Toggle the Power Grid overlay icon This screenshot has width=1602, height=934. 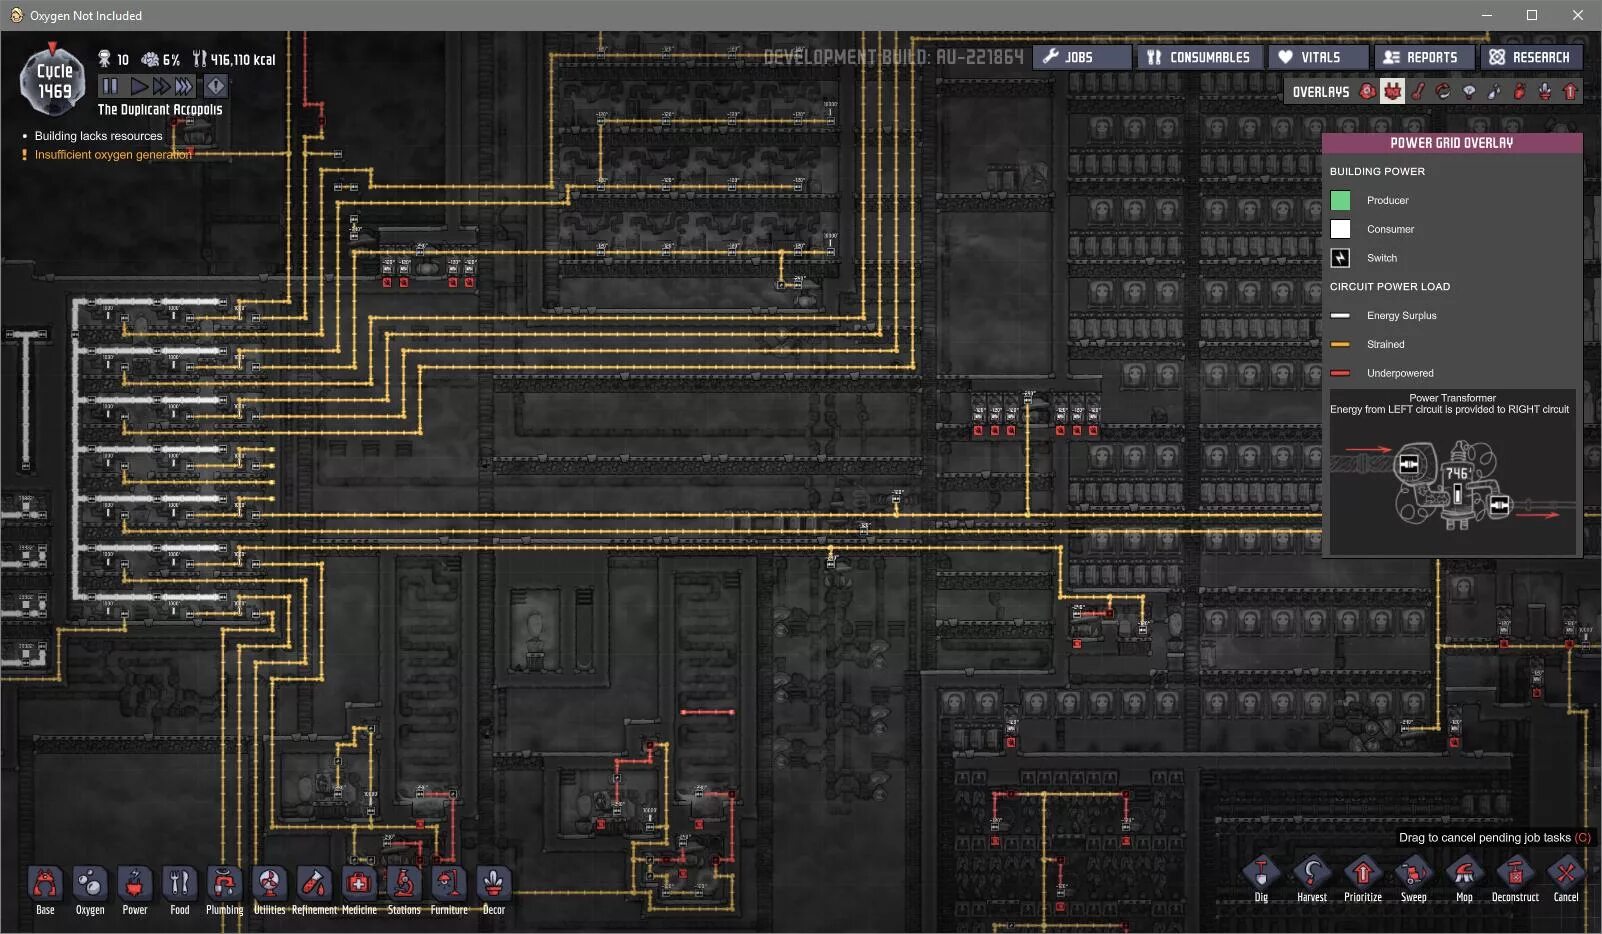1392,91
